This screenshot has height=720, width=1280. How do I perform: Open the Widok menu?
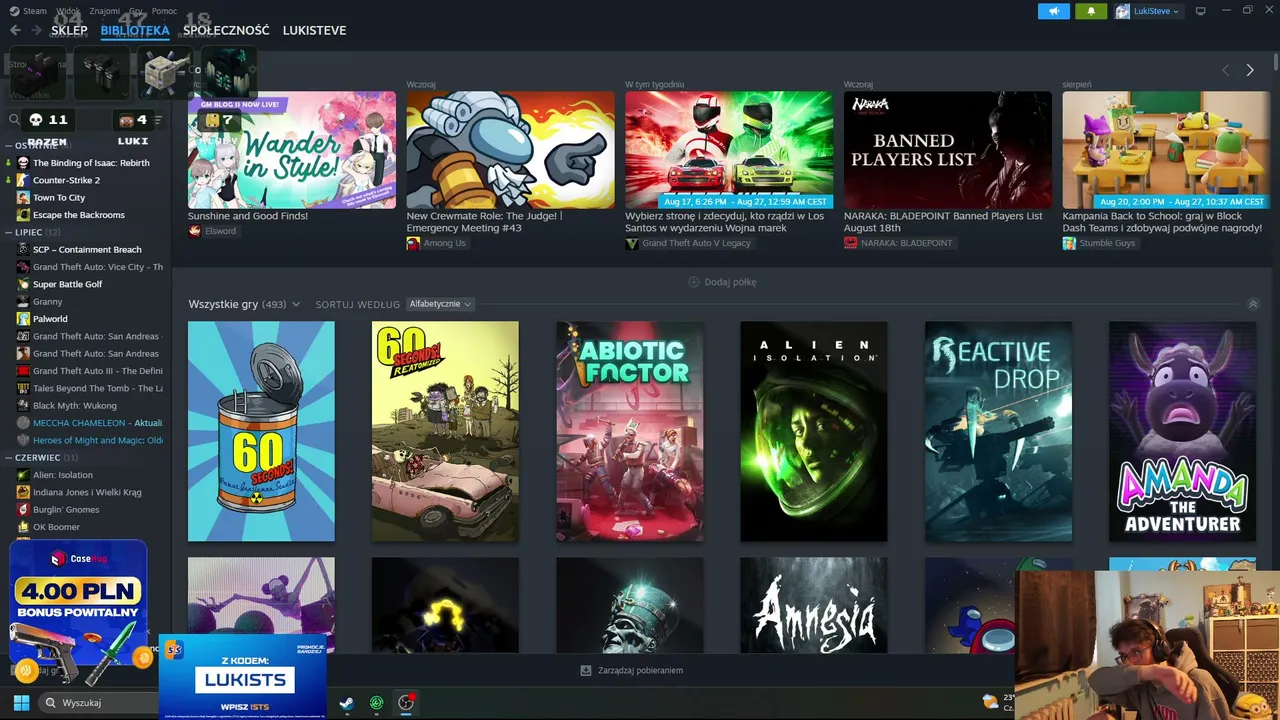point(68,11)
